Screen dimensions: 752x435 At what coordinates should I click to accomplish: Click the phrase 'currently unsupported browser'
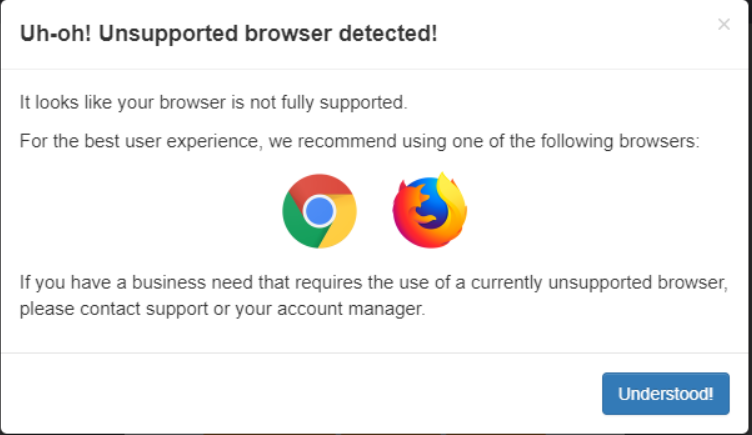click(x=599, y=282)
